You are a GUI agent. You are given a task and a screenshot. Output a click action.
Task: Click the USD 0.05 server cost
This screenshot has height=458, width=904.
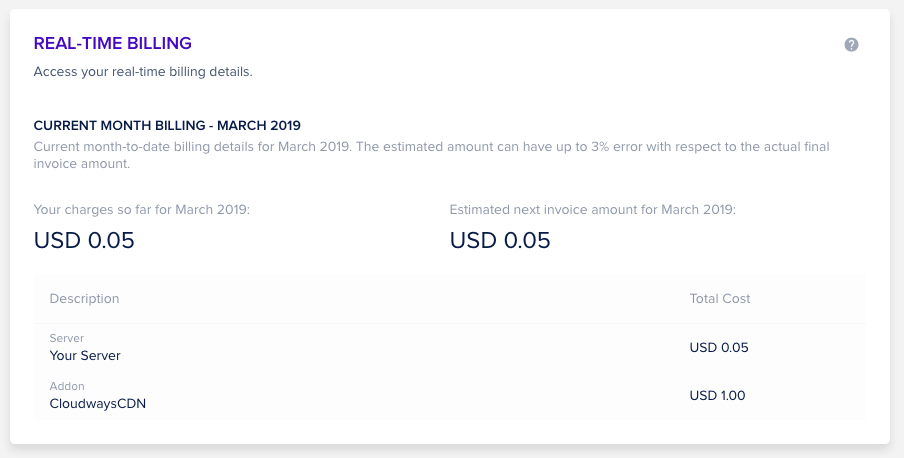click(719, 347)
